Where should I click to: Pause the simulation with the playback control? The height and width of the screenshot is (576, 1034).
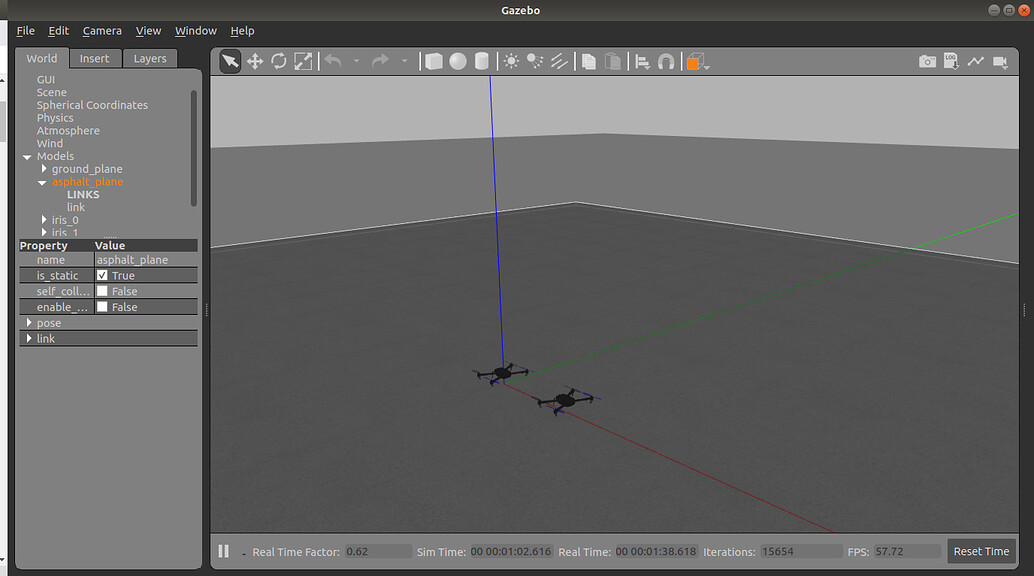(x=223, y=550)
